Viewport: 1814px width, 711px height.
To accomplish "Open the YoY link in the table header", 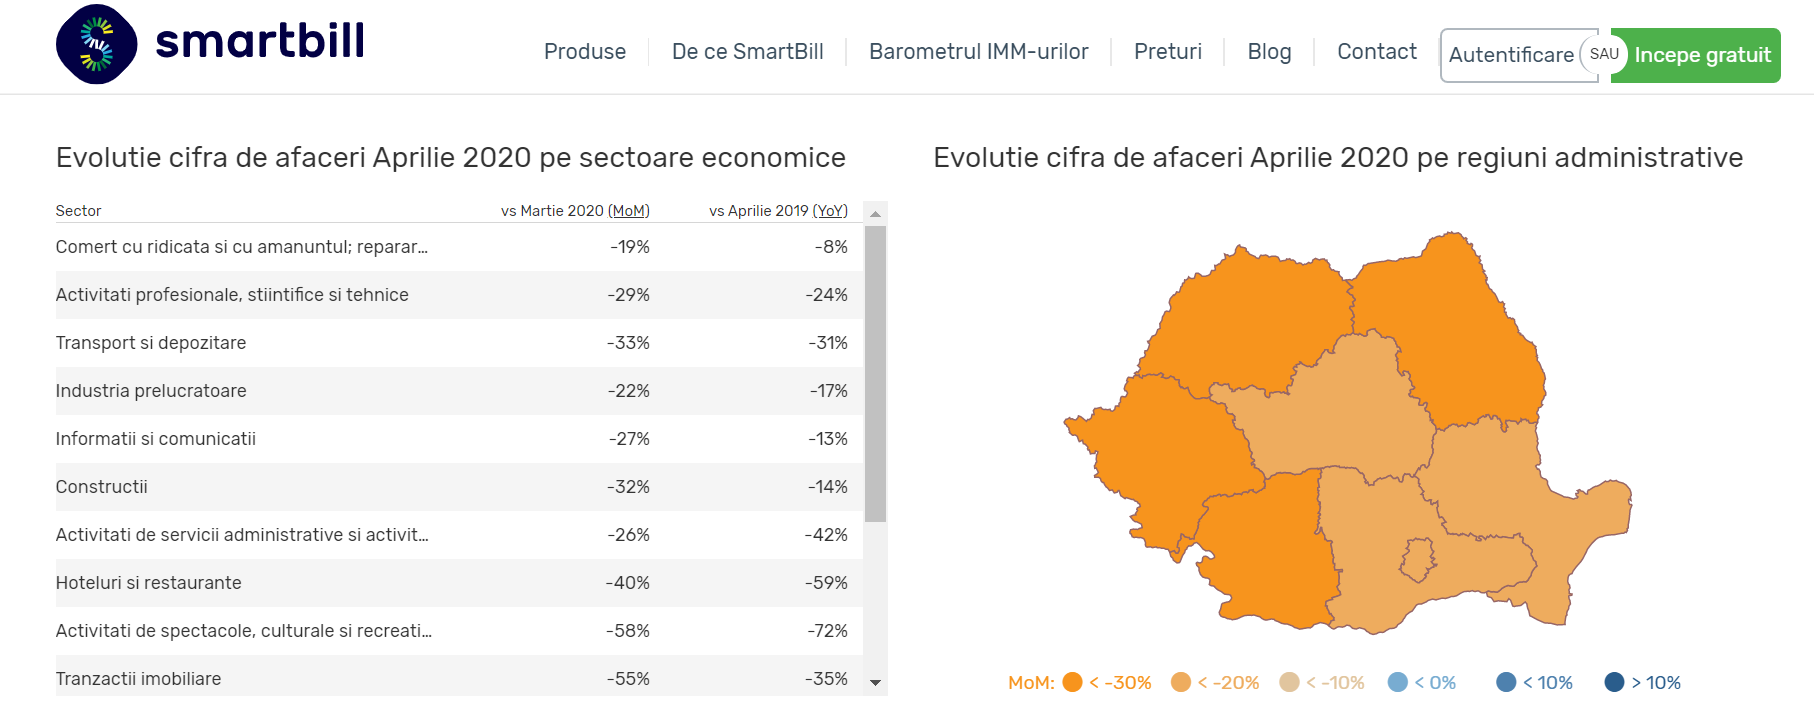I will (829, 211).
